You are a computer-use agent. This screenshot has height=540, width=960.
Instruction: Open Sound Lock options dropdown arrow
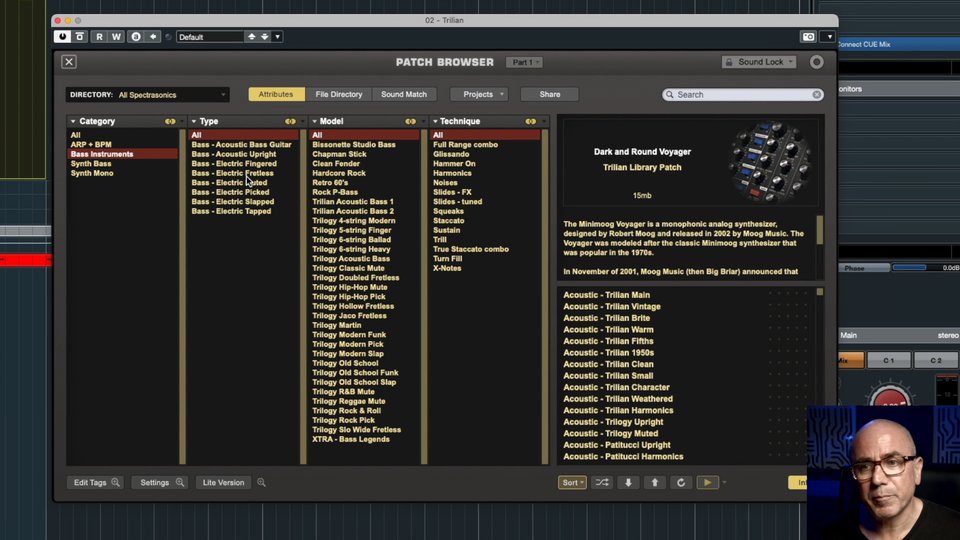click(x=791, y=62)
